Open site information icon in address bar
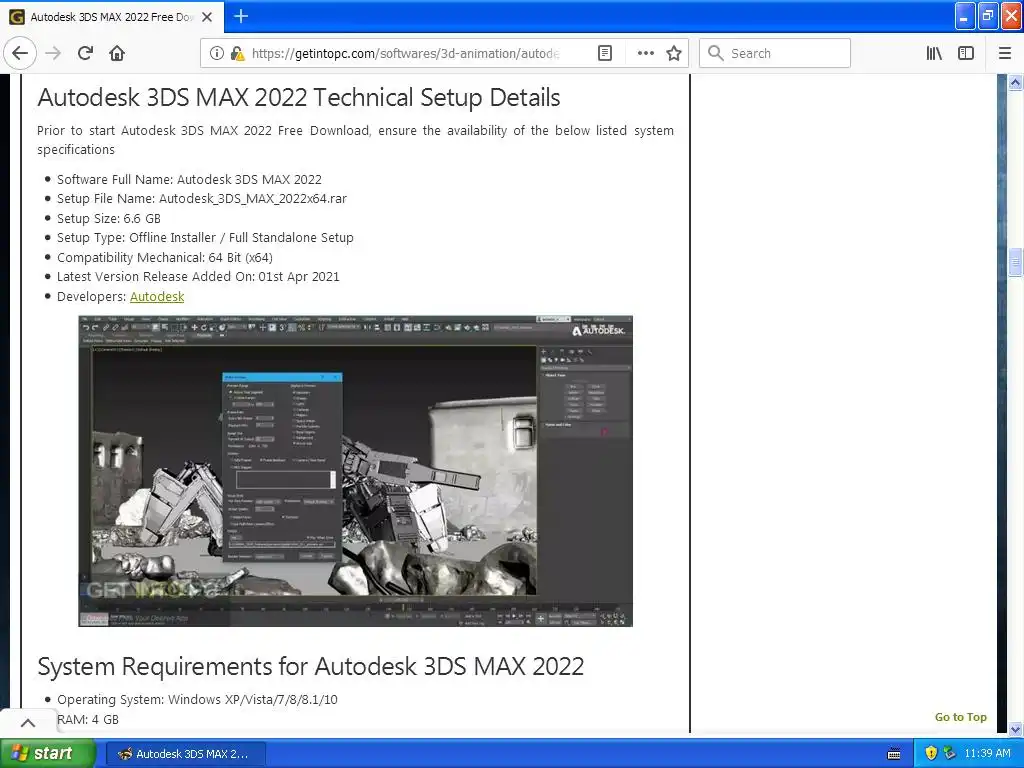Screen dimensions: 1024x768 click(x=216, y=54)
